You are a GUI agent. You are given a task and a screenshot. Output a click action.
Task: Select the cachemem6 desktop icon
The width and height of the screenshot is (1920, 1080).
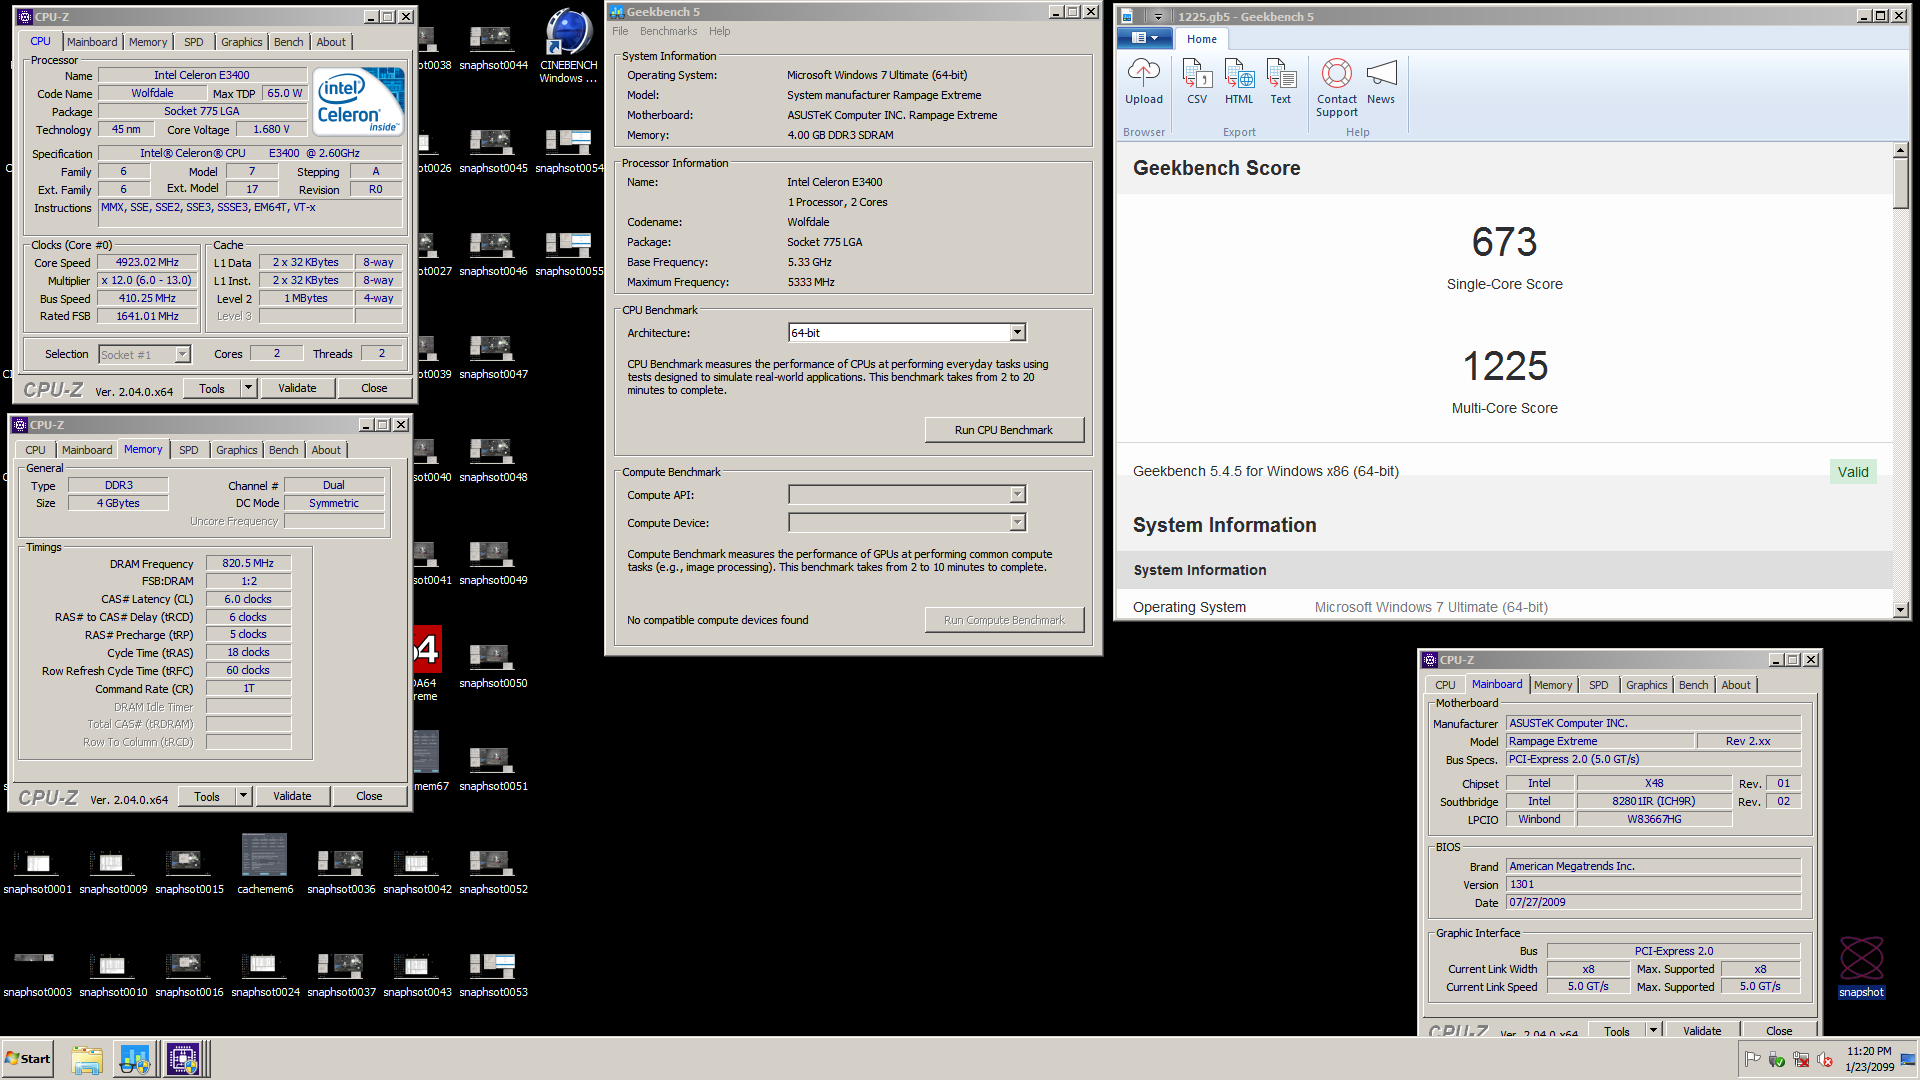[x=265, y=864]
